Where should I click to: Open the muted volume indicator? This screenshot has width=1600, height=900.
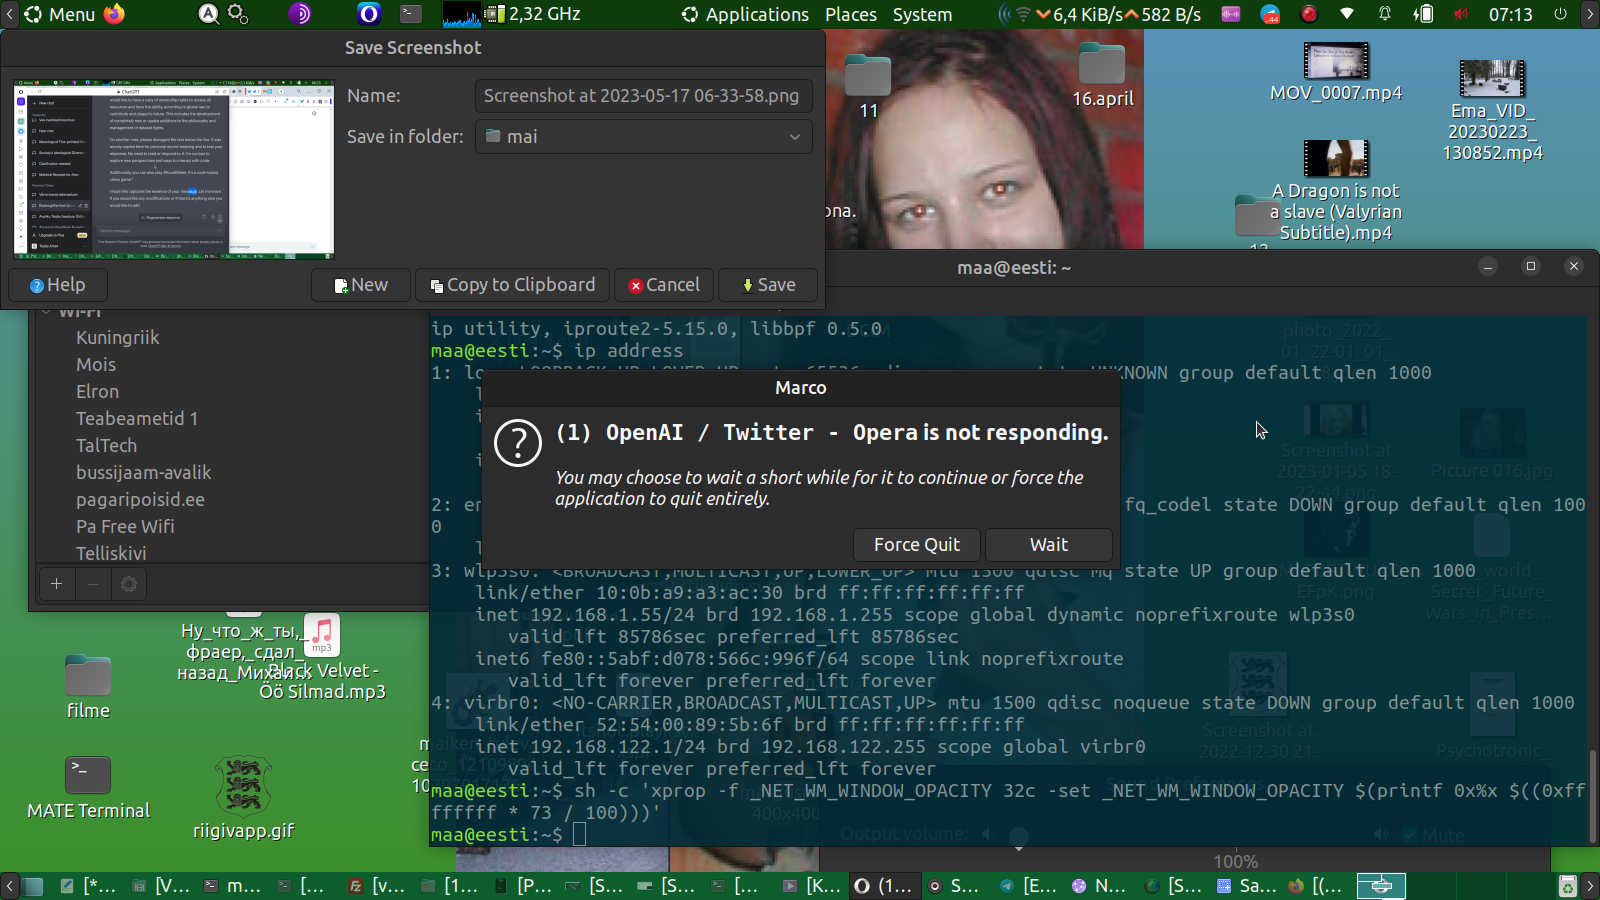(x=1461, y=14)
